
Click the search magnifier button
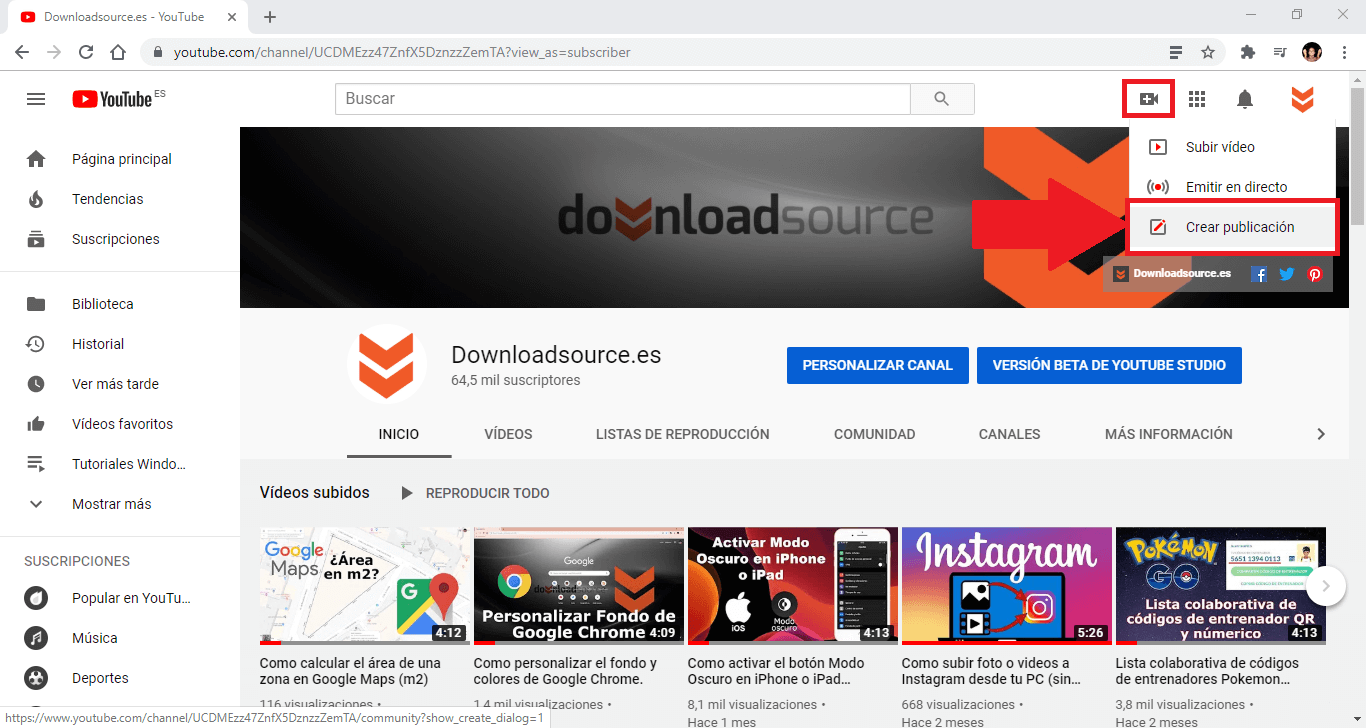pos(942,99)
